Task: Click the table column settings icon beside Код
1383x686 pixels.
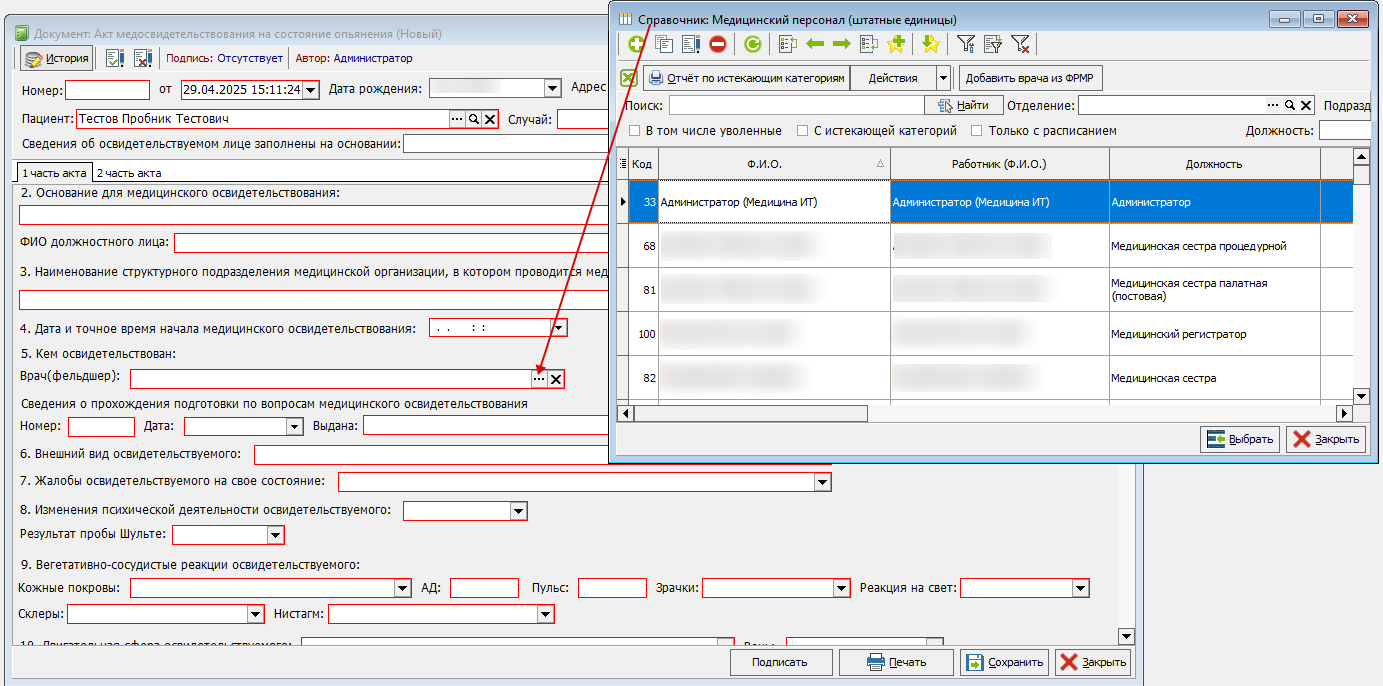Action: point(623,163)
